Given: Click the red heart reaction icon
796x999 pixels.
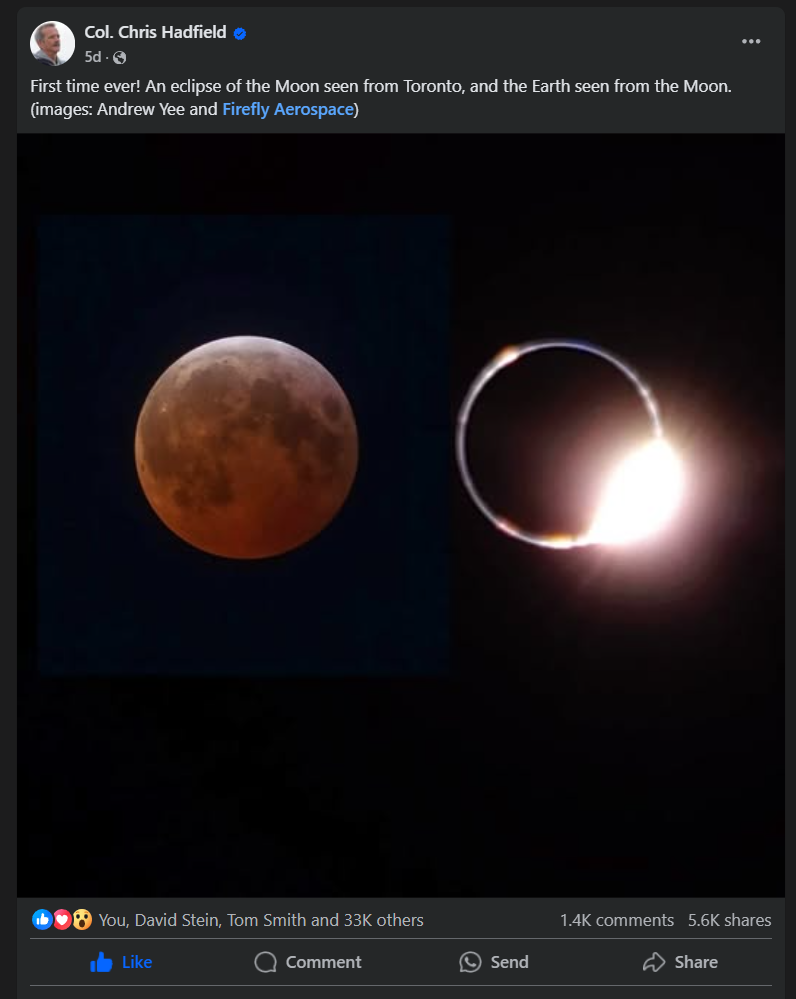Looking at the screenshot, I should pos(62,919).
